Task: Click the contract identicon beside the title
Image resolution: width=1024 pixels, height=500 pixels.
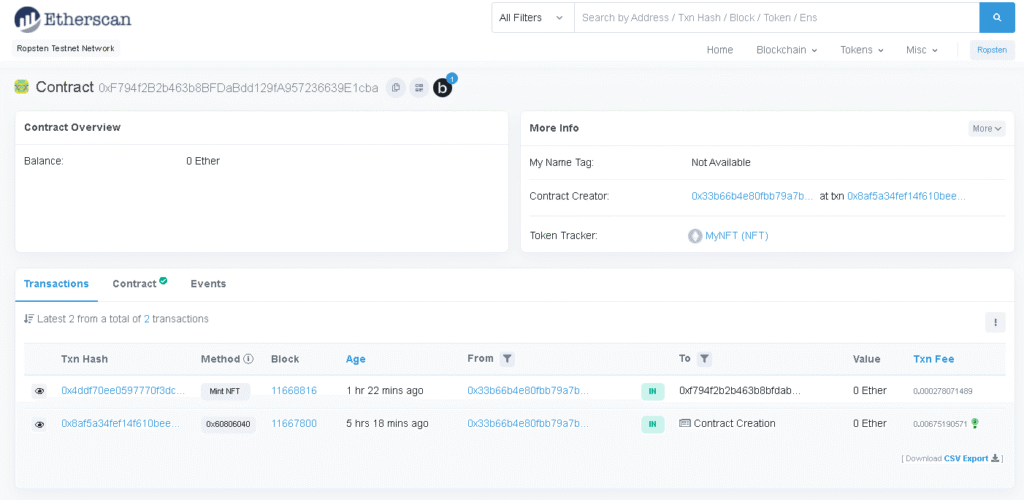Action: (22, 87)
